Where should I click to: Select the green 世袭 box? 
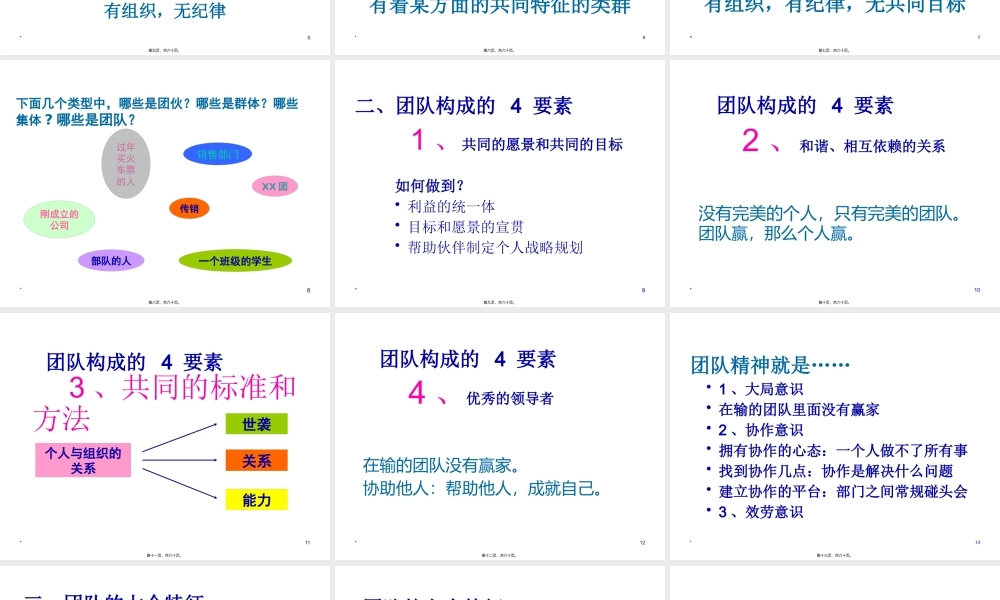(x=255, y=423)
